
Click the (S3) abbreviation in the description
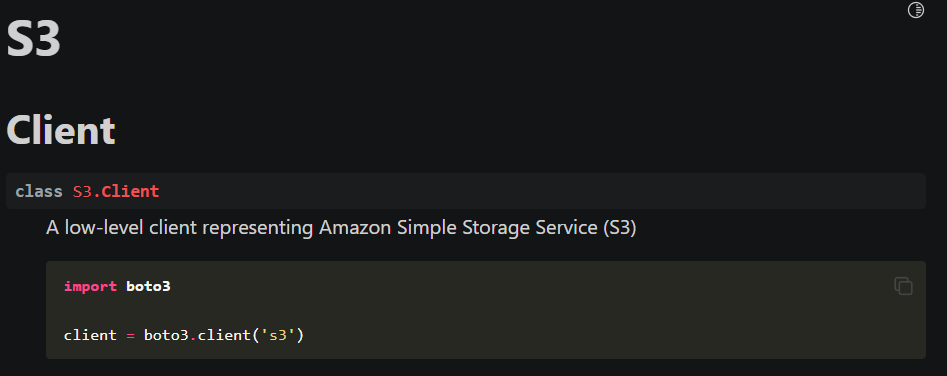tap(619, 228)
